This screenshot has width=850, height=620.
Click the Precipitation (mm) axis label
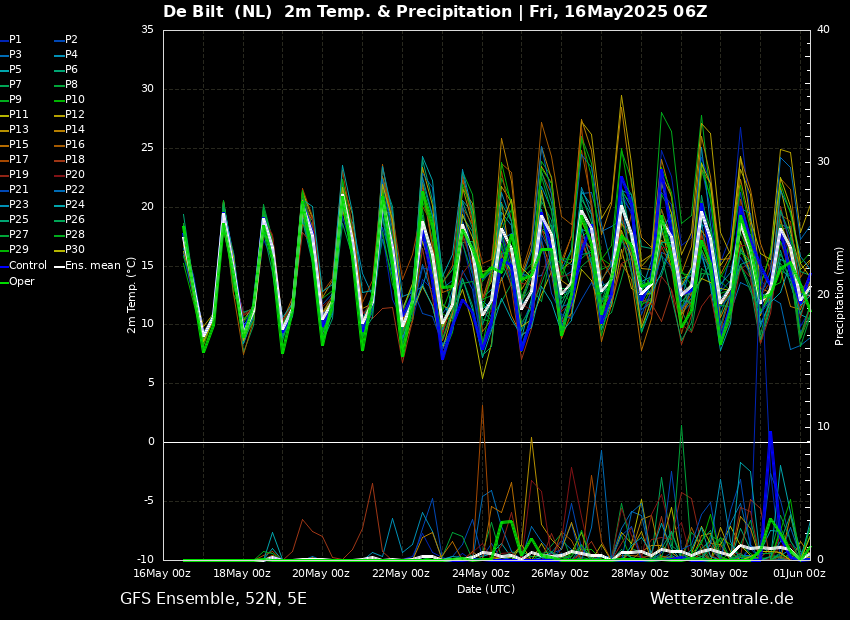point(840,295)
